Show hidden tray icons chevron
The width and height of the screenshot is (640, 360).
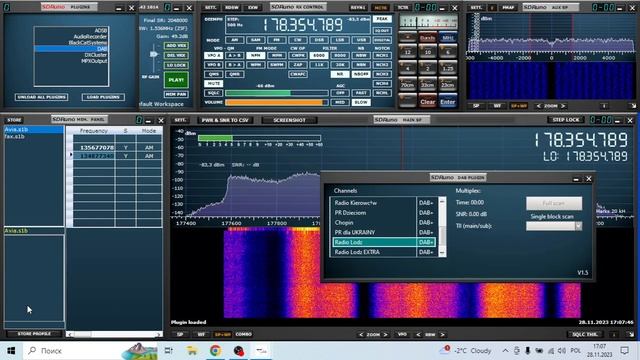point(505,351)
